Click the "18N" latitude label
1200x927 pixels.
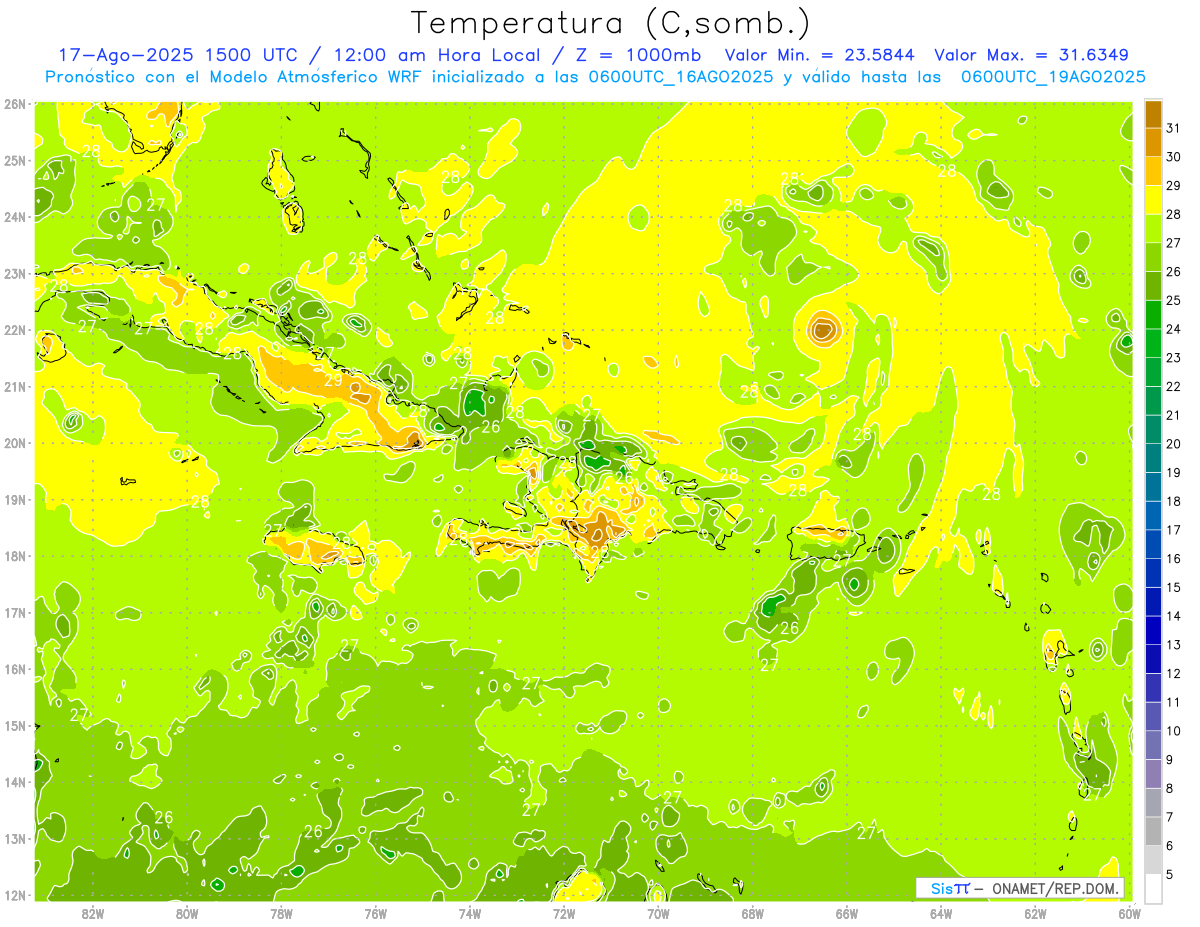(x=14, y=556)
